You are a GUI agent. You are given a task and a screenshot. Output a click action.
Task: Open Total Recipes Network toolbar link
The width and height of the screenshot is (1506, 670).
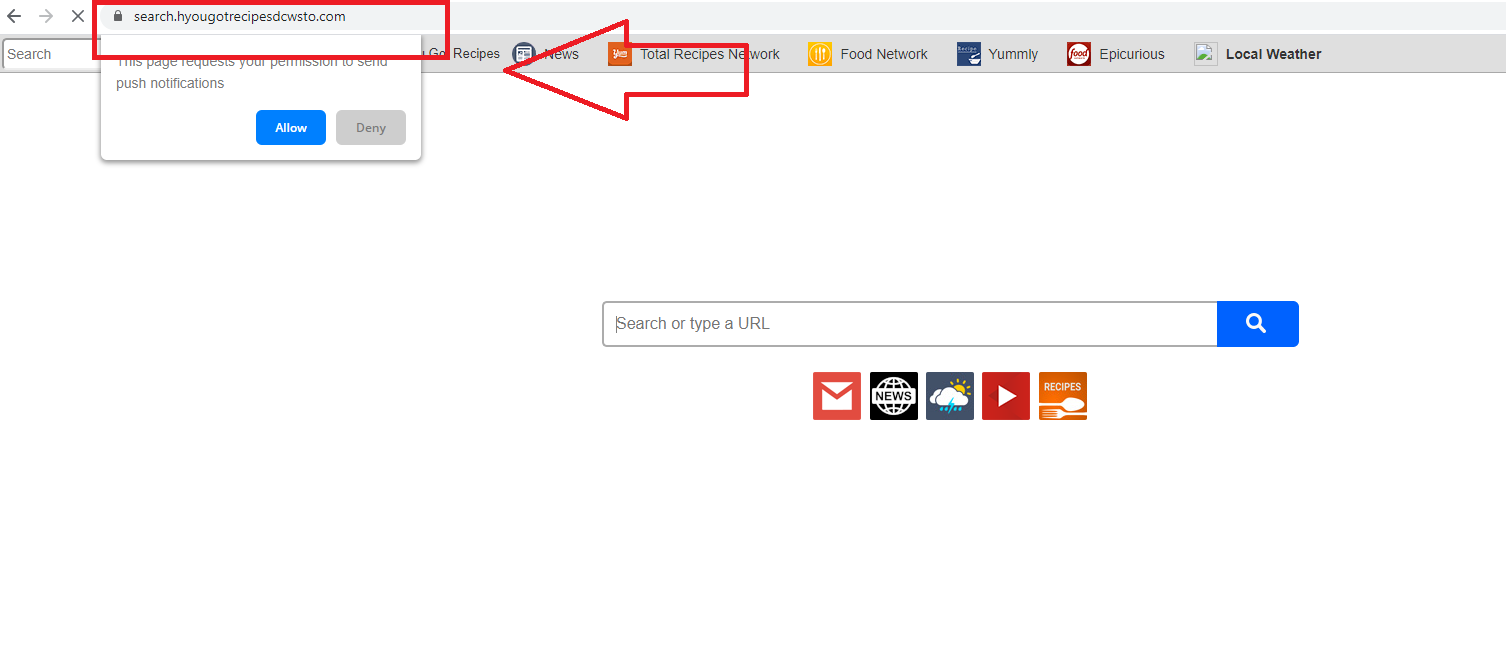694,54
